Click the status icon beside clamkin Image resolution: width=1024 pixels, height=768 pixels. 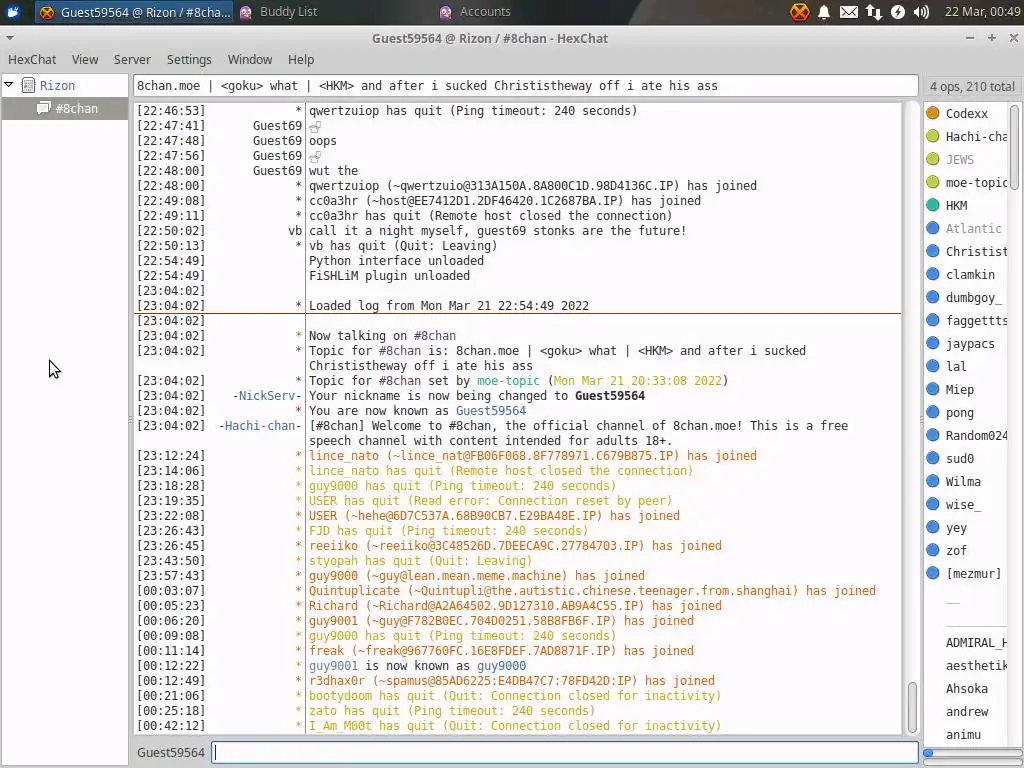click(933, 274)
